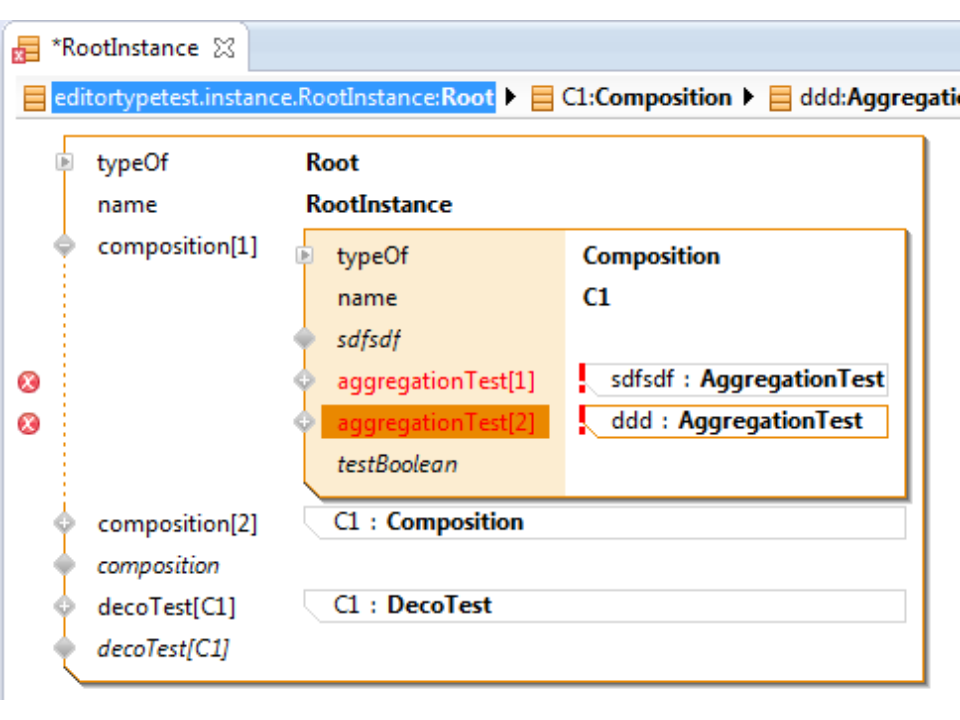Image resolution: width=960 pixels, height=720 pixels.
Task: Expand the Root typeOf row
Action: tap(65, 163)
